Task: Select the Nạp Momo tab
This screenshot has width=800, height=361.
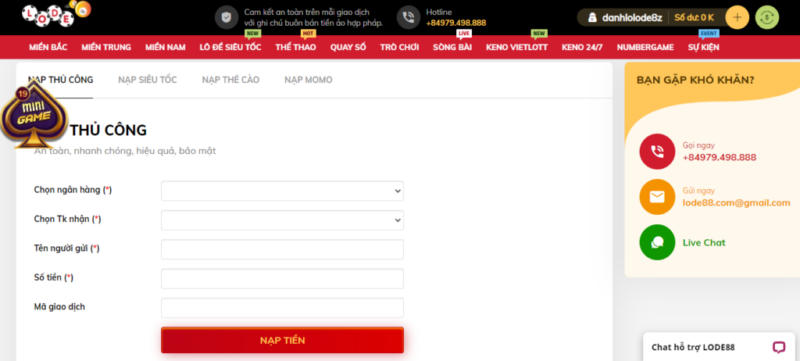Action: 308,80
